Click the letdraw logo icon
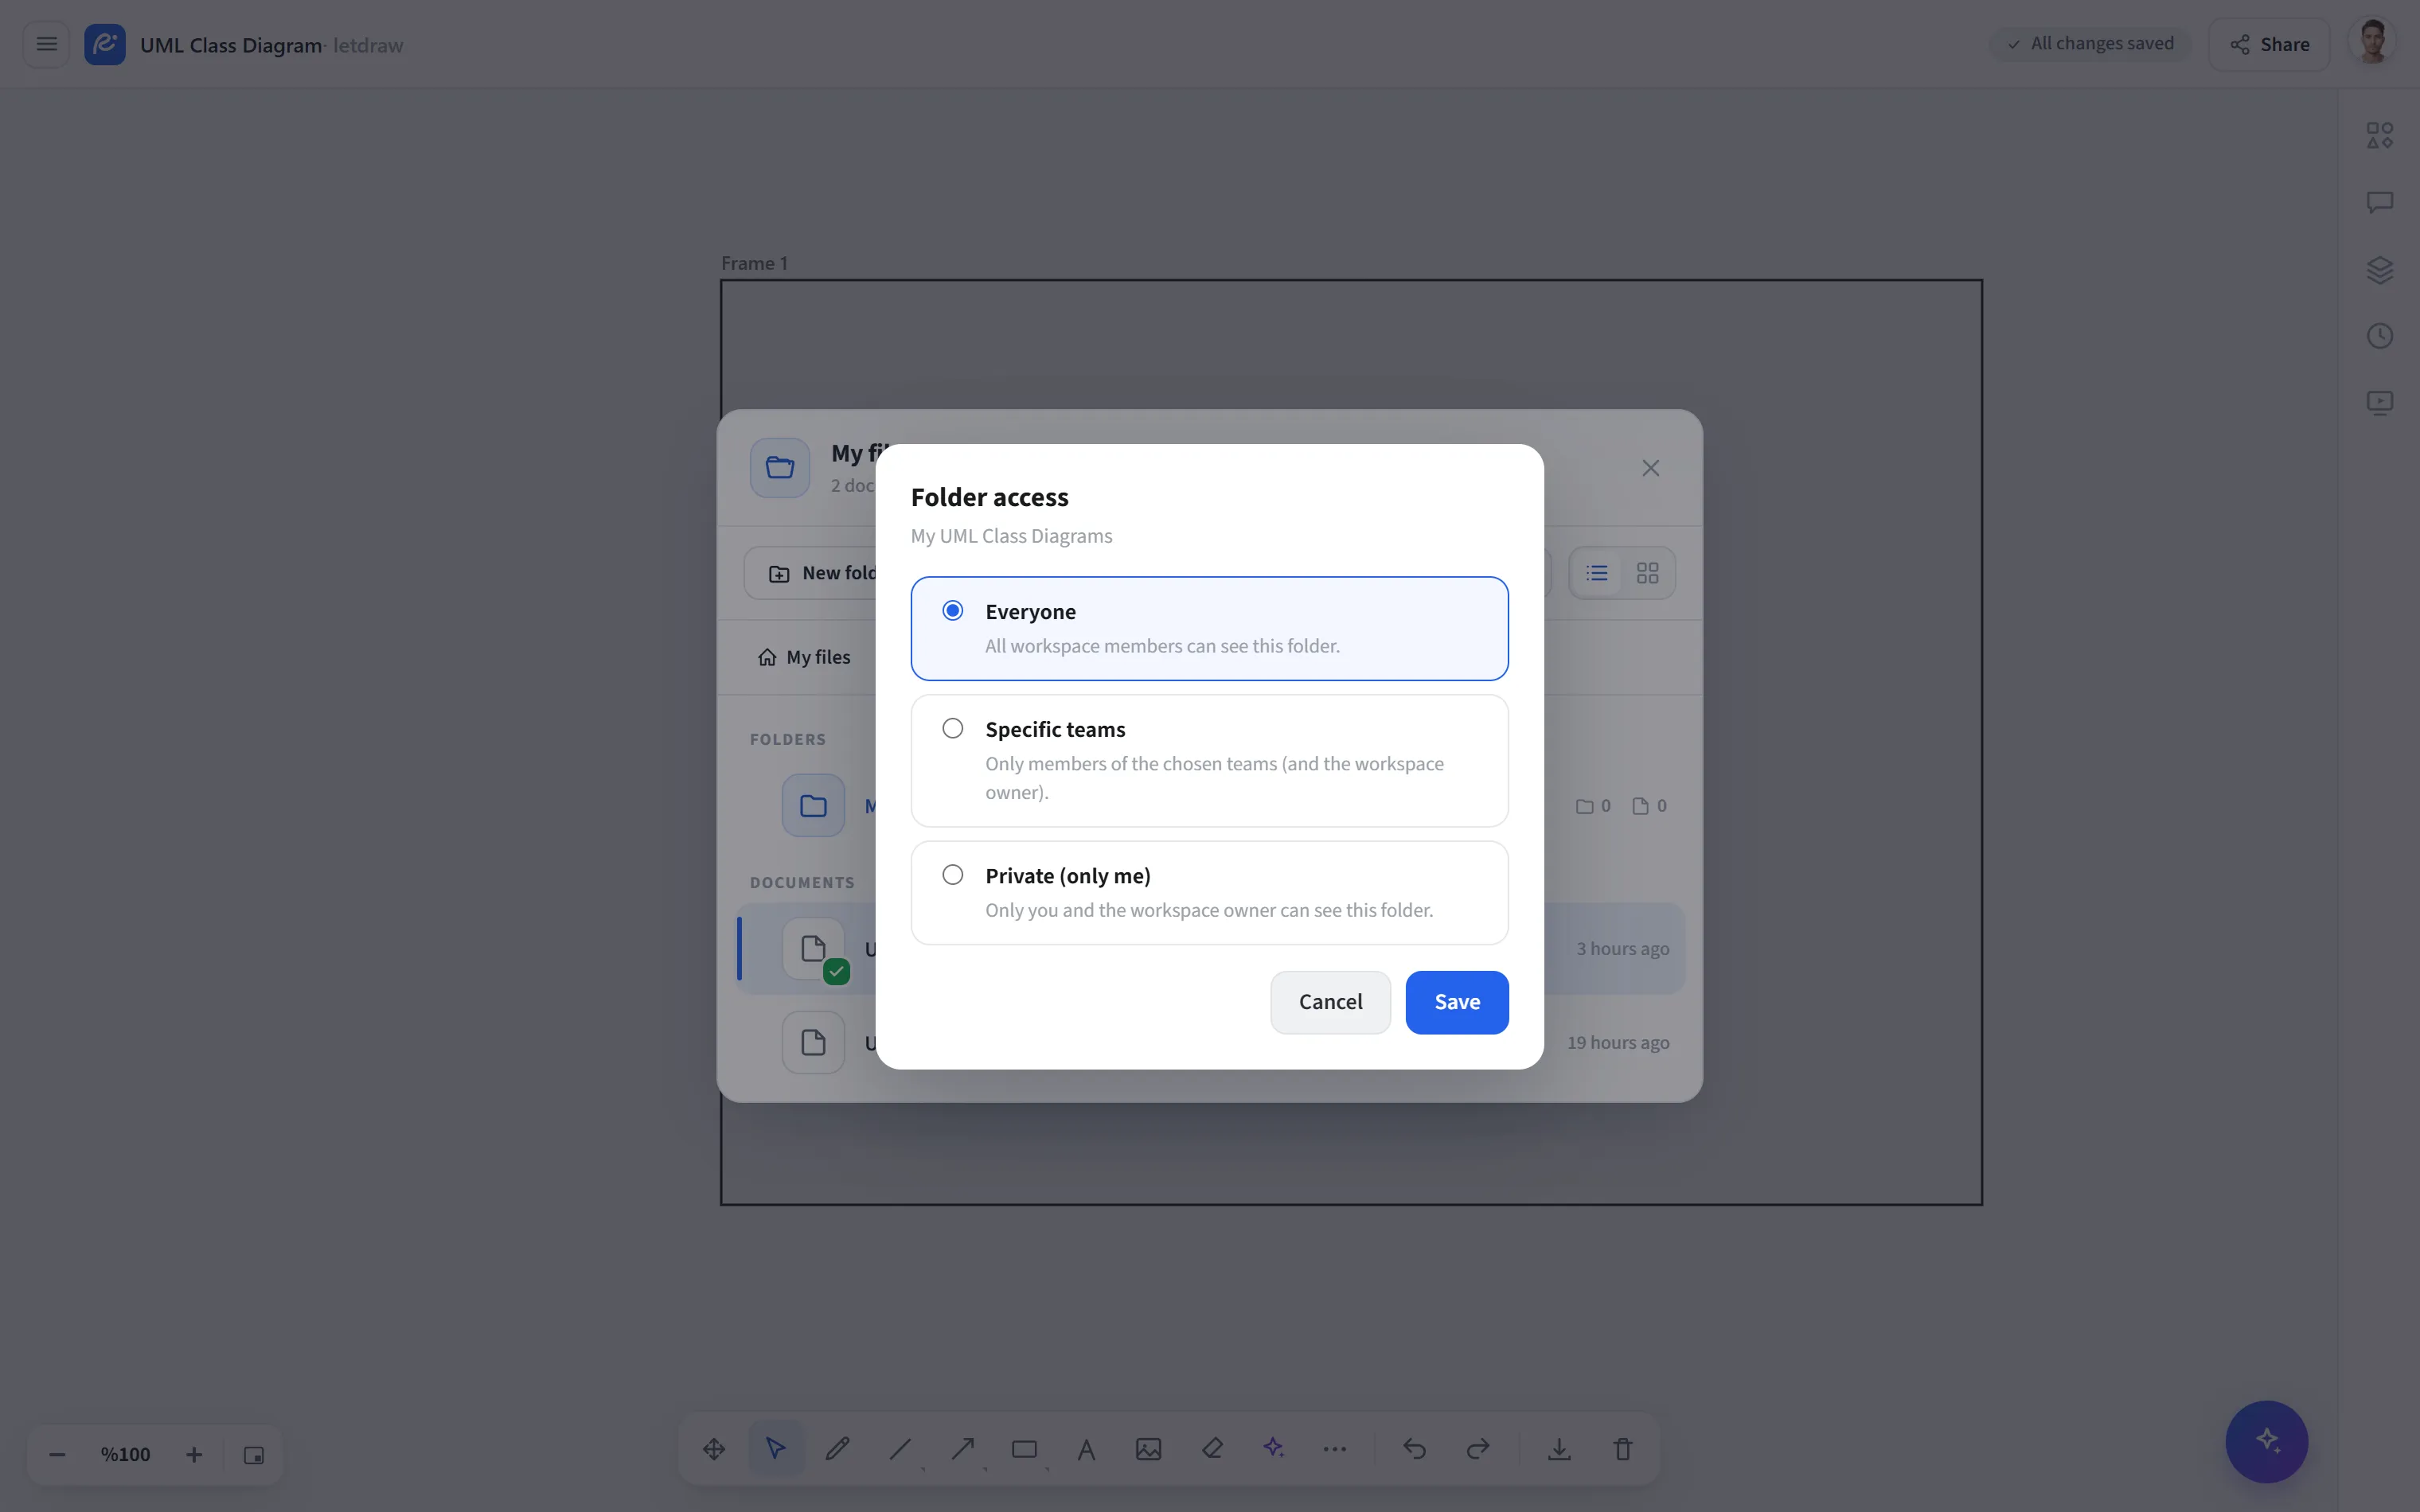 105,44
